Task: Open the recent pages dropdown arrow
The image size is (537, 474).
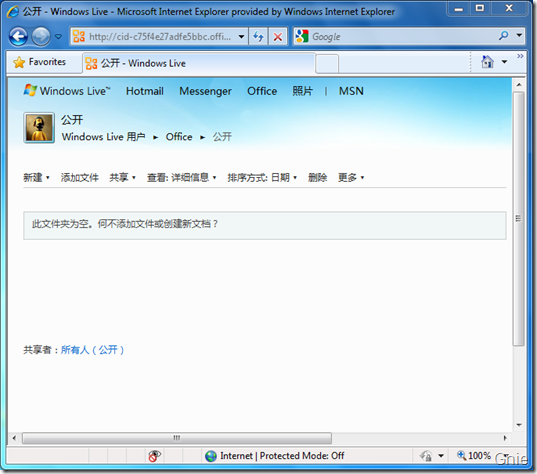Action: tap(59, 36)
